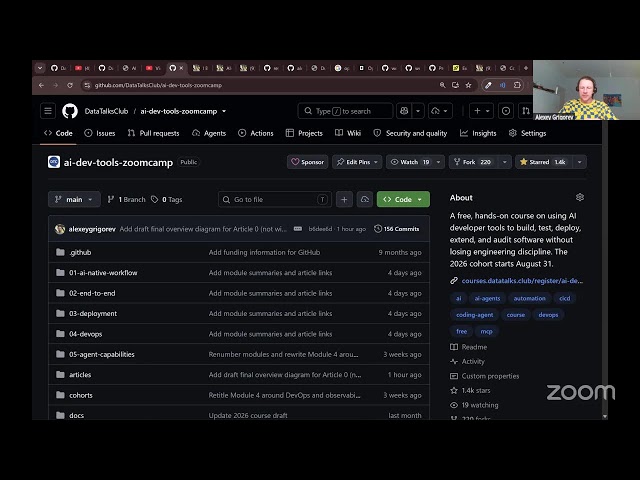Click the mcp topic tag

[486, 331]
